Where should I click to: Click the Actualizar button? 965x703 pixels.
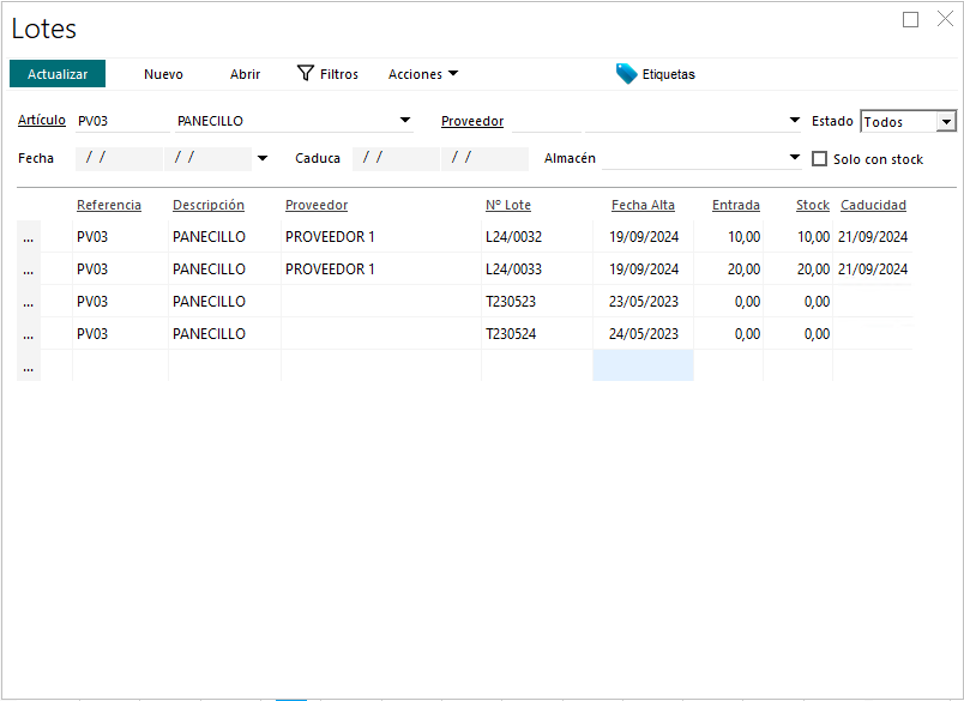tap(57, 74)
